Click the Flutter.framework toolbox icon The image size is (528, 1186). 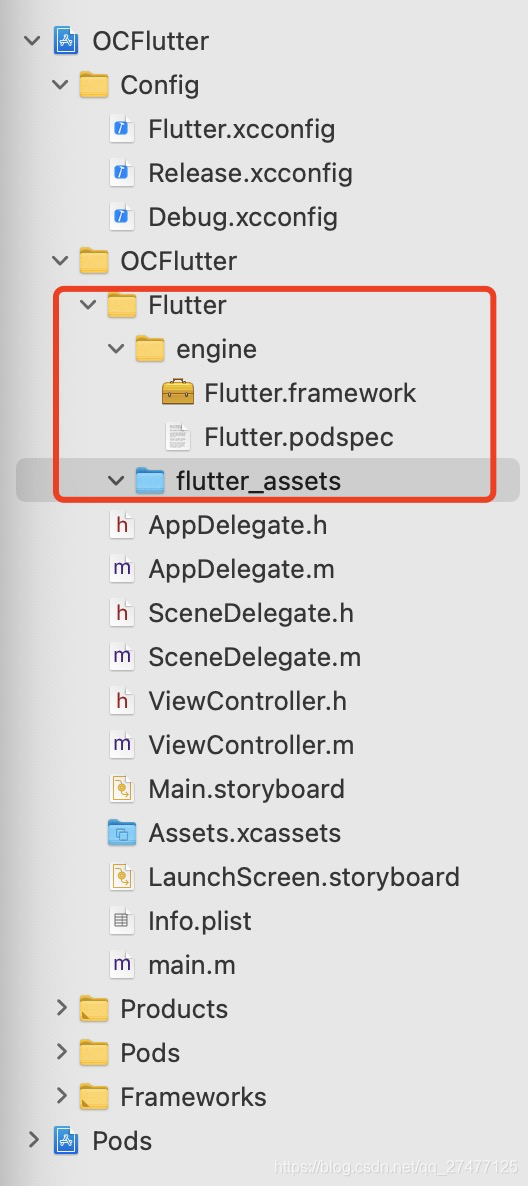point(178,393)
